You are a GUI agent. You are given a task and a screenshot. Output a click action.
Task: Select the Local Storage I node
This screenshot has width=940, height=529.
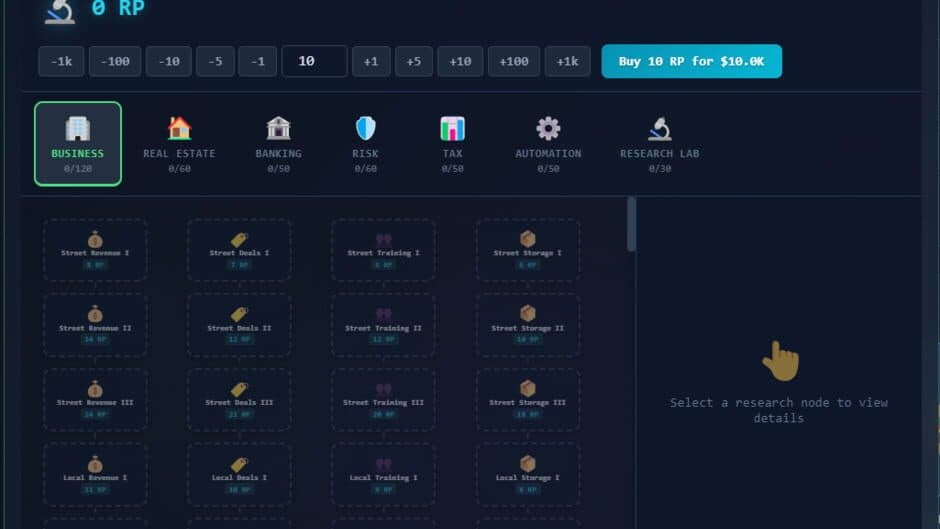[x=528, y=474]
